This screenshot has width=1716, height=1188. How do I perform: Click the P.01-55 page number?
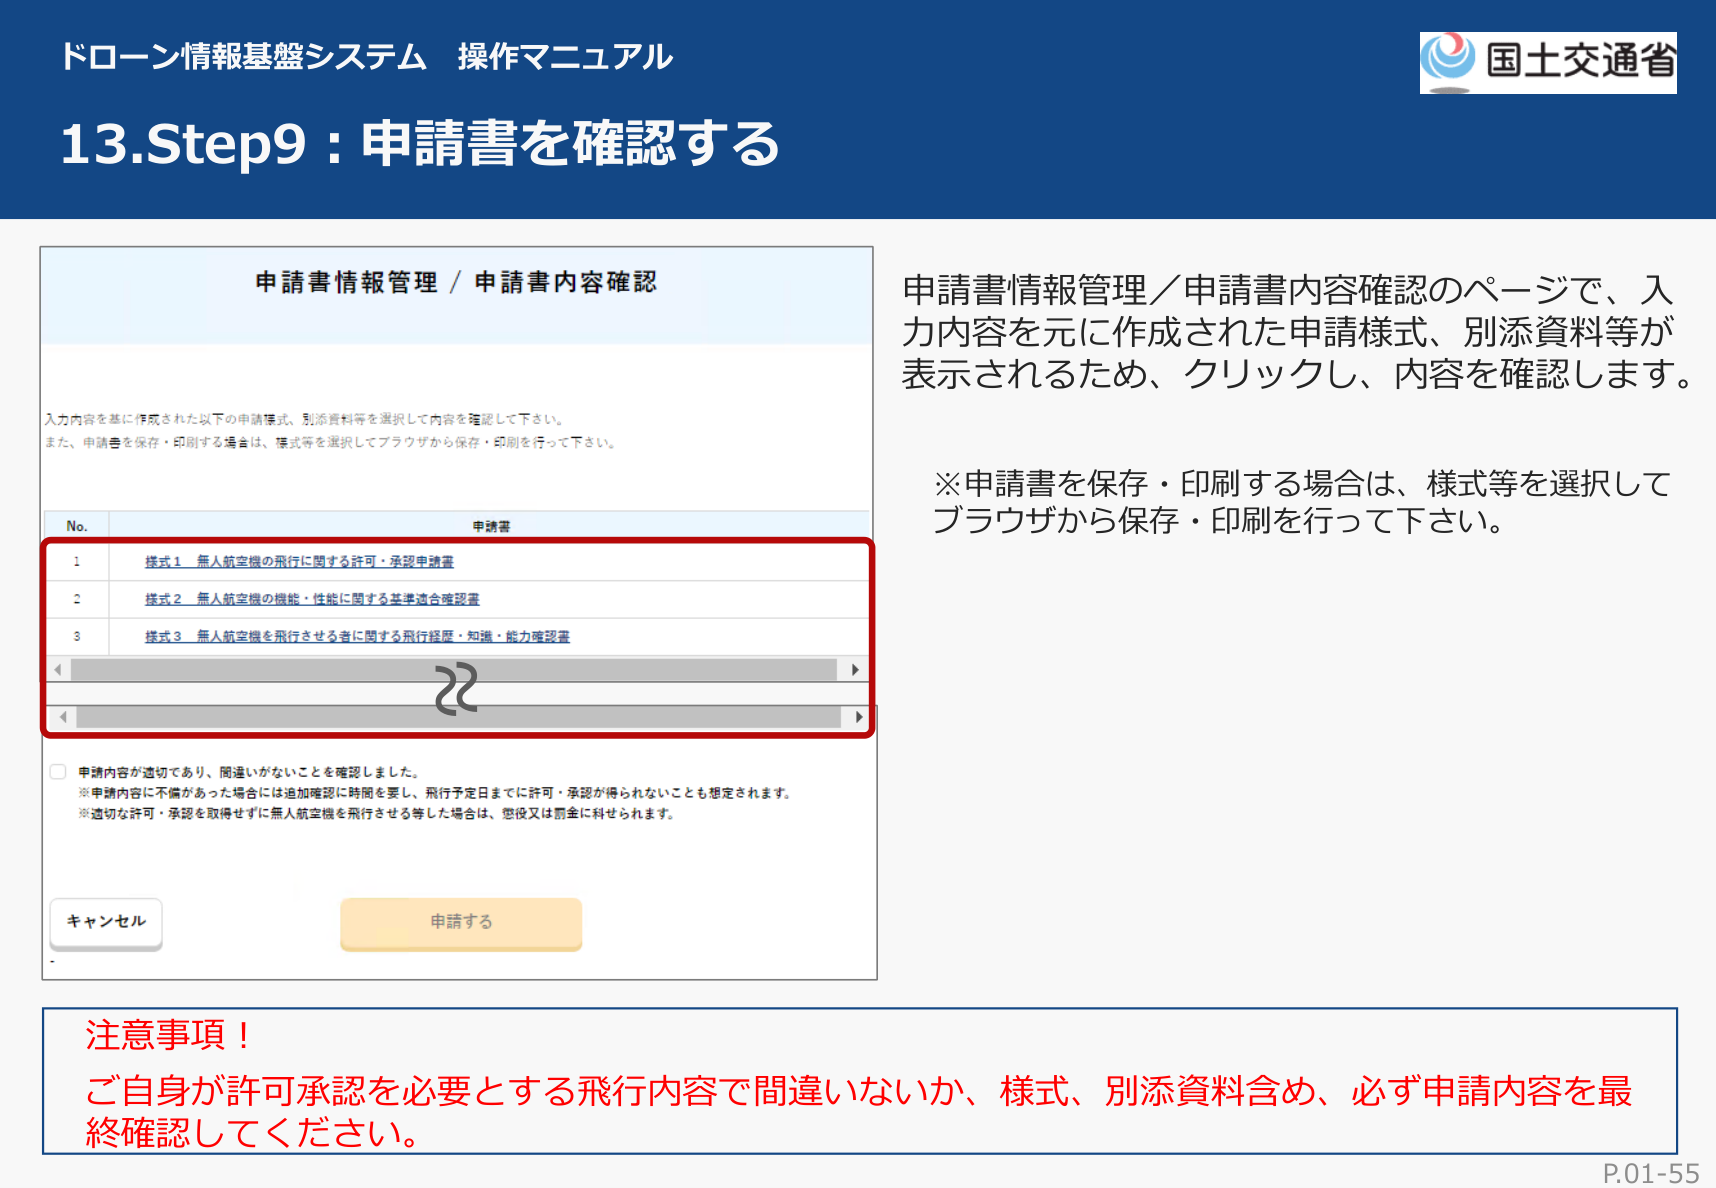(1651, 1173)
